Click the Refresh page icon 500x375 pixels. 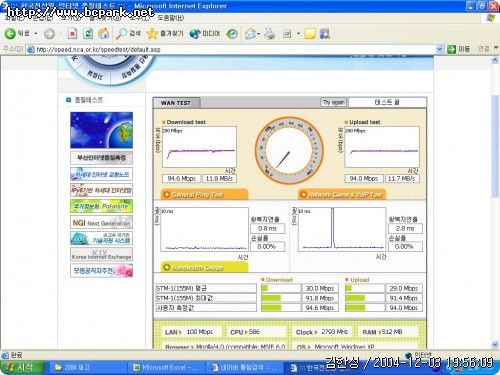pos(88,33)
